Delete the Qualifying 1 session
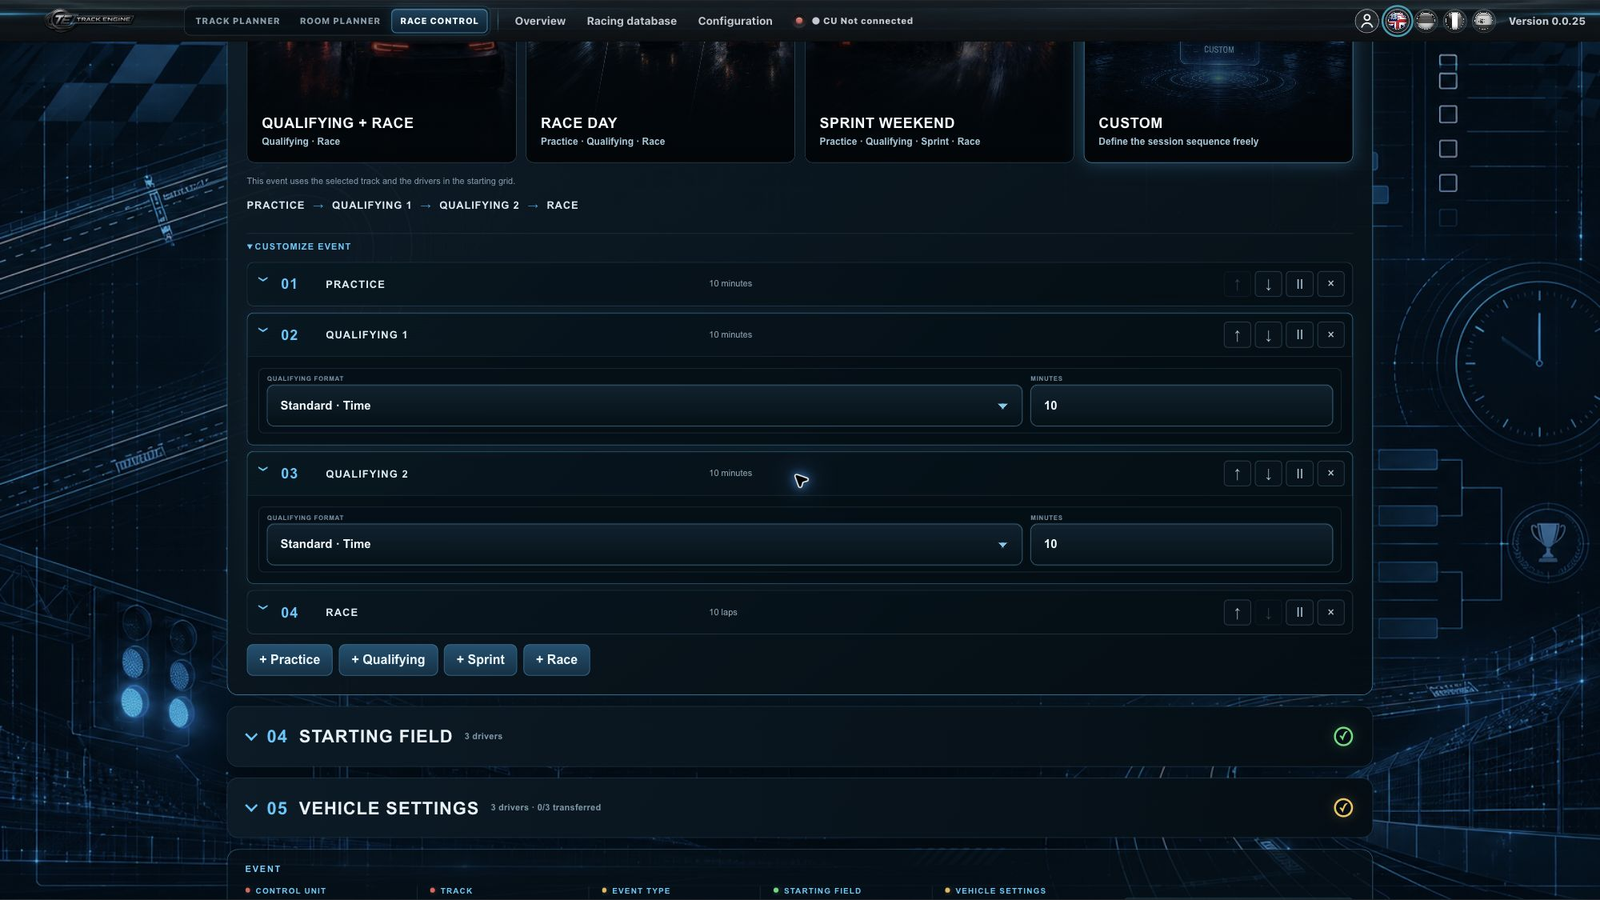The height and width of the screenshot is (900, 1600). click(1331, 335)
